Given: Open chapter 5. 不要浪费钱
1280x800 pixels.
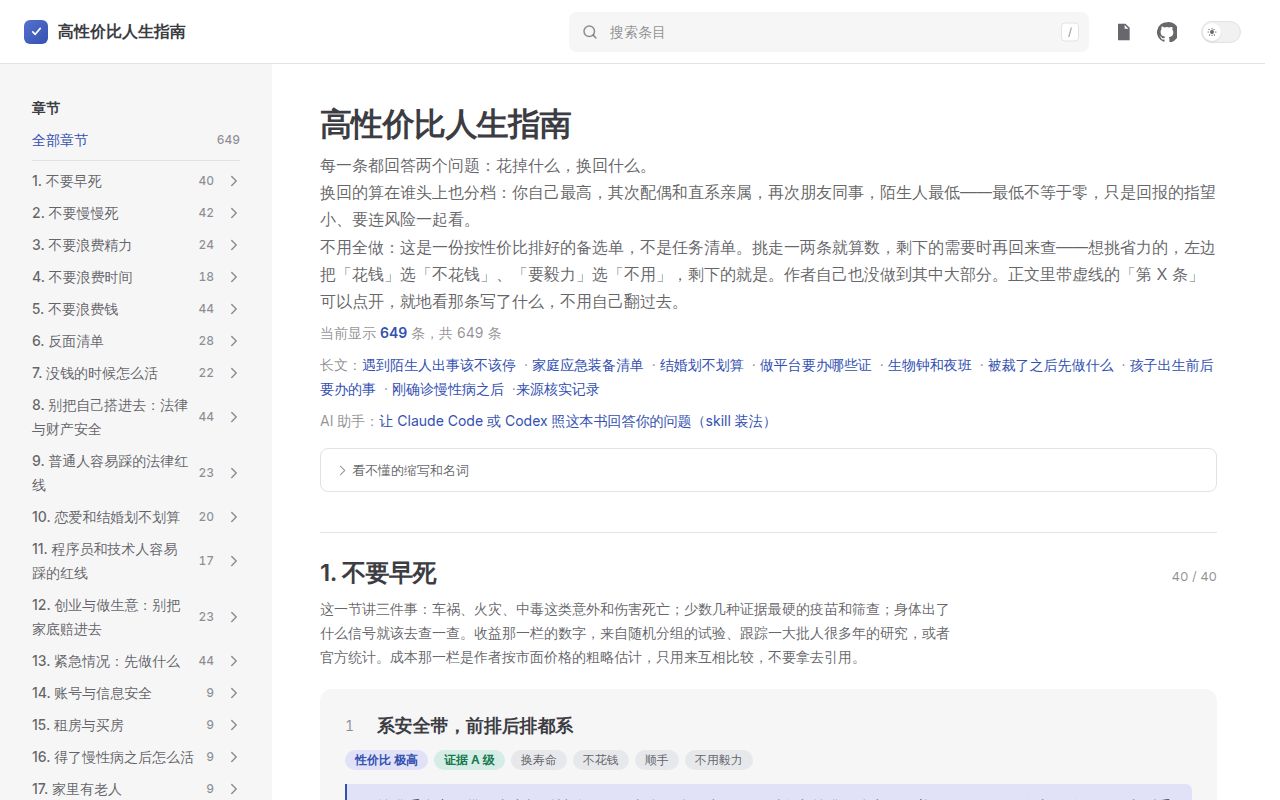Looking at the screenshot, I should click(x=75, y=309).
